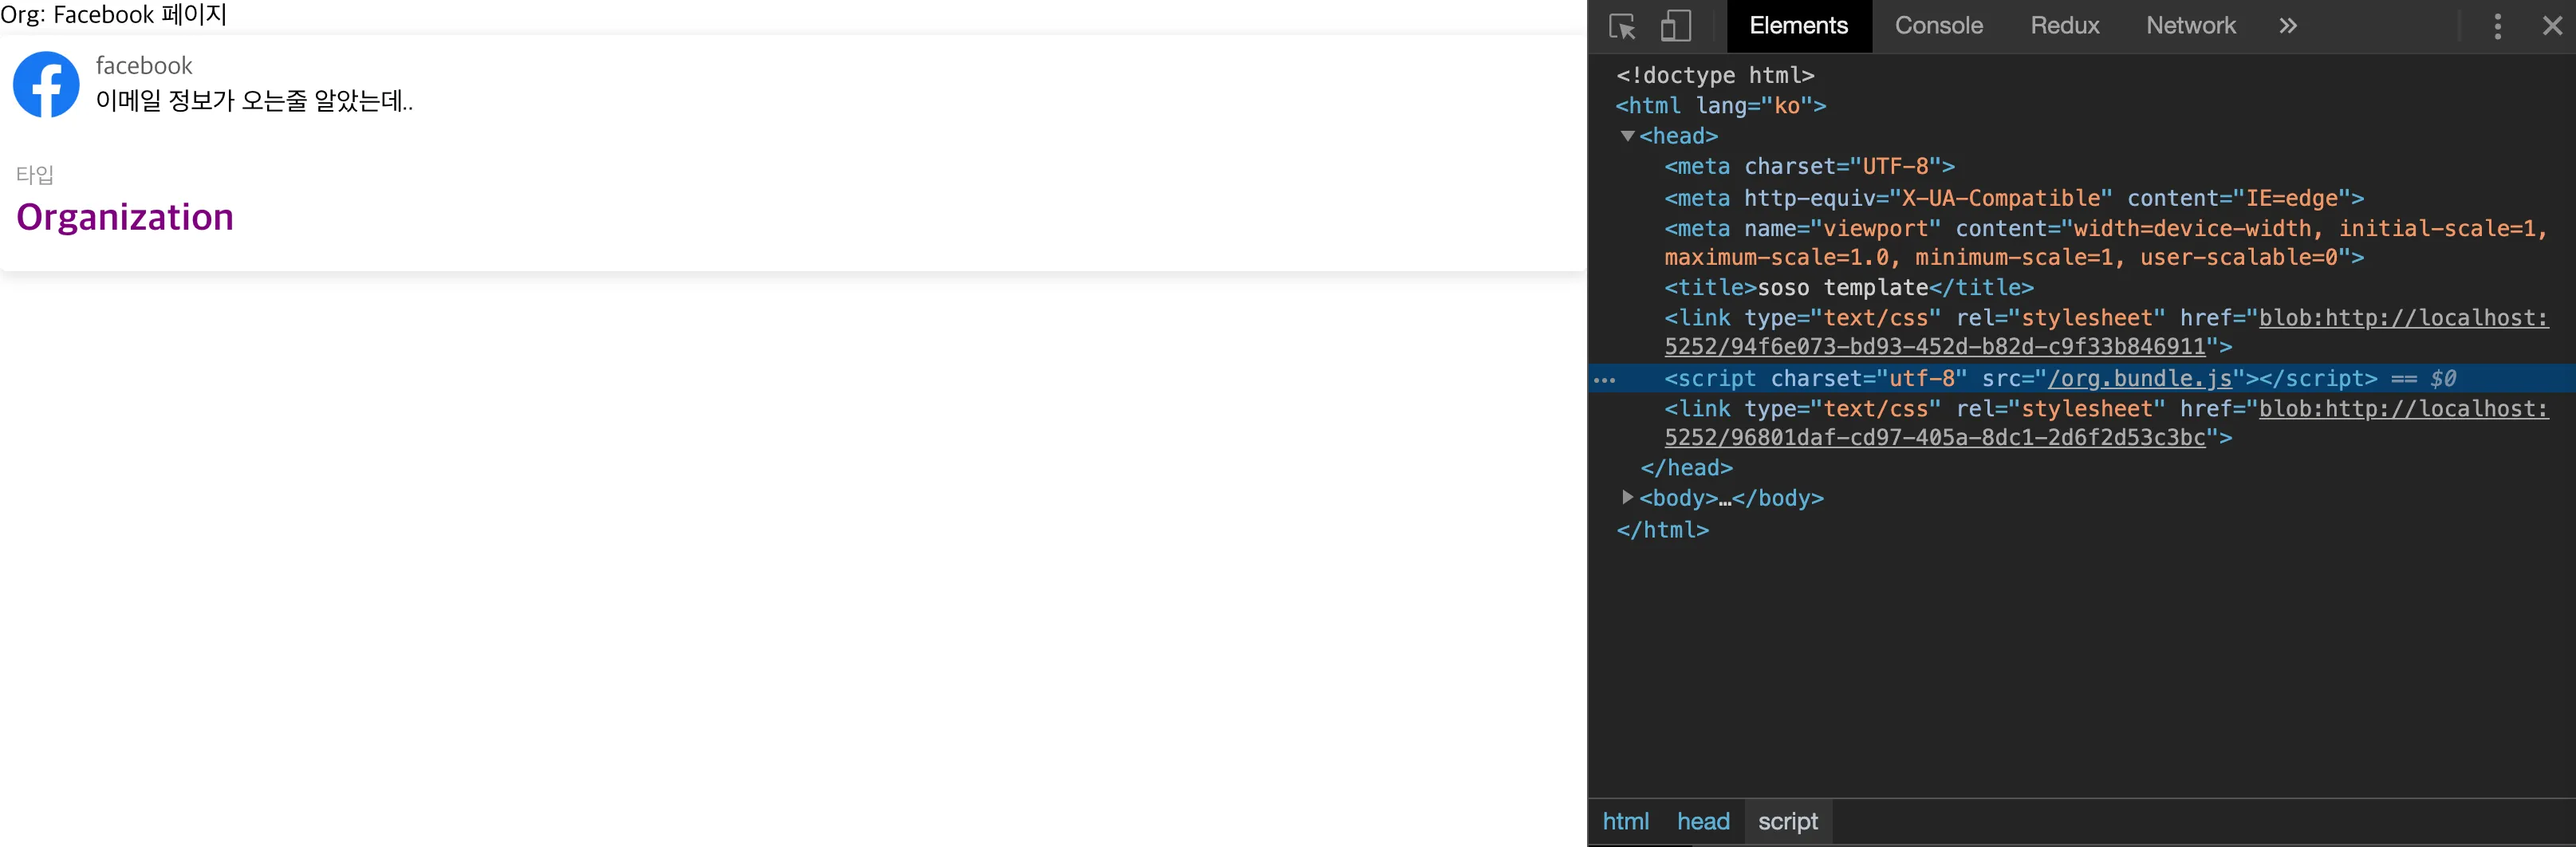Image resolution: width=2576 pixels, height=847 pixels.
Task: Click the Organization heading text
Action: tap(125, 217)
